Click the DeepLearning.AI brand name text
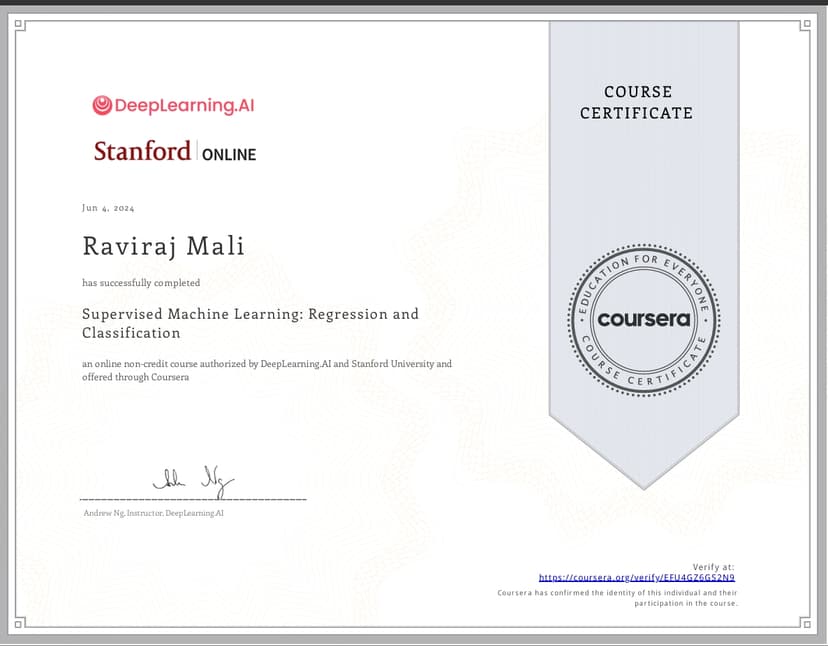This screenshot has height=646, width=828. 178,105
